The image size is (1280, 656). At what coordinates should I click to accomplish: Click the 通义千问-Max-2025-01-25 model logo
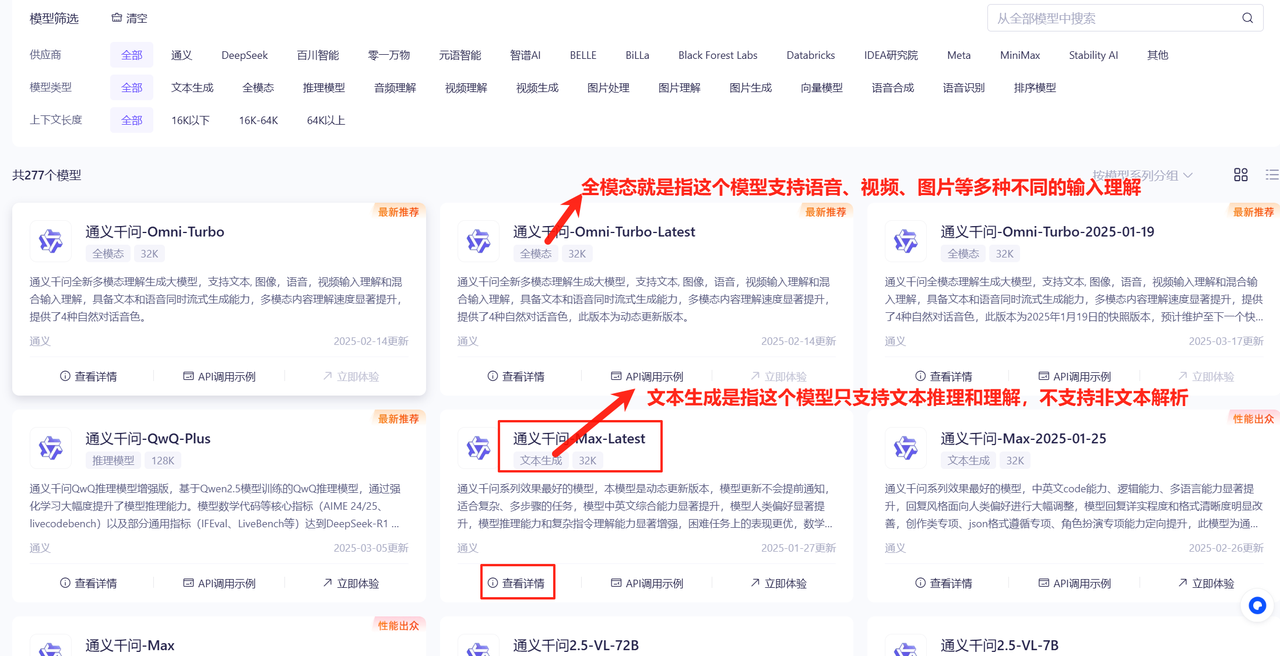[x=905, y=448]
